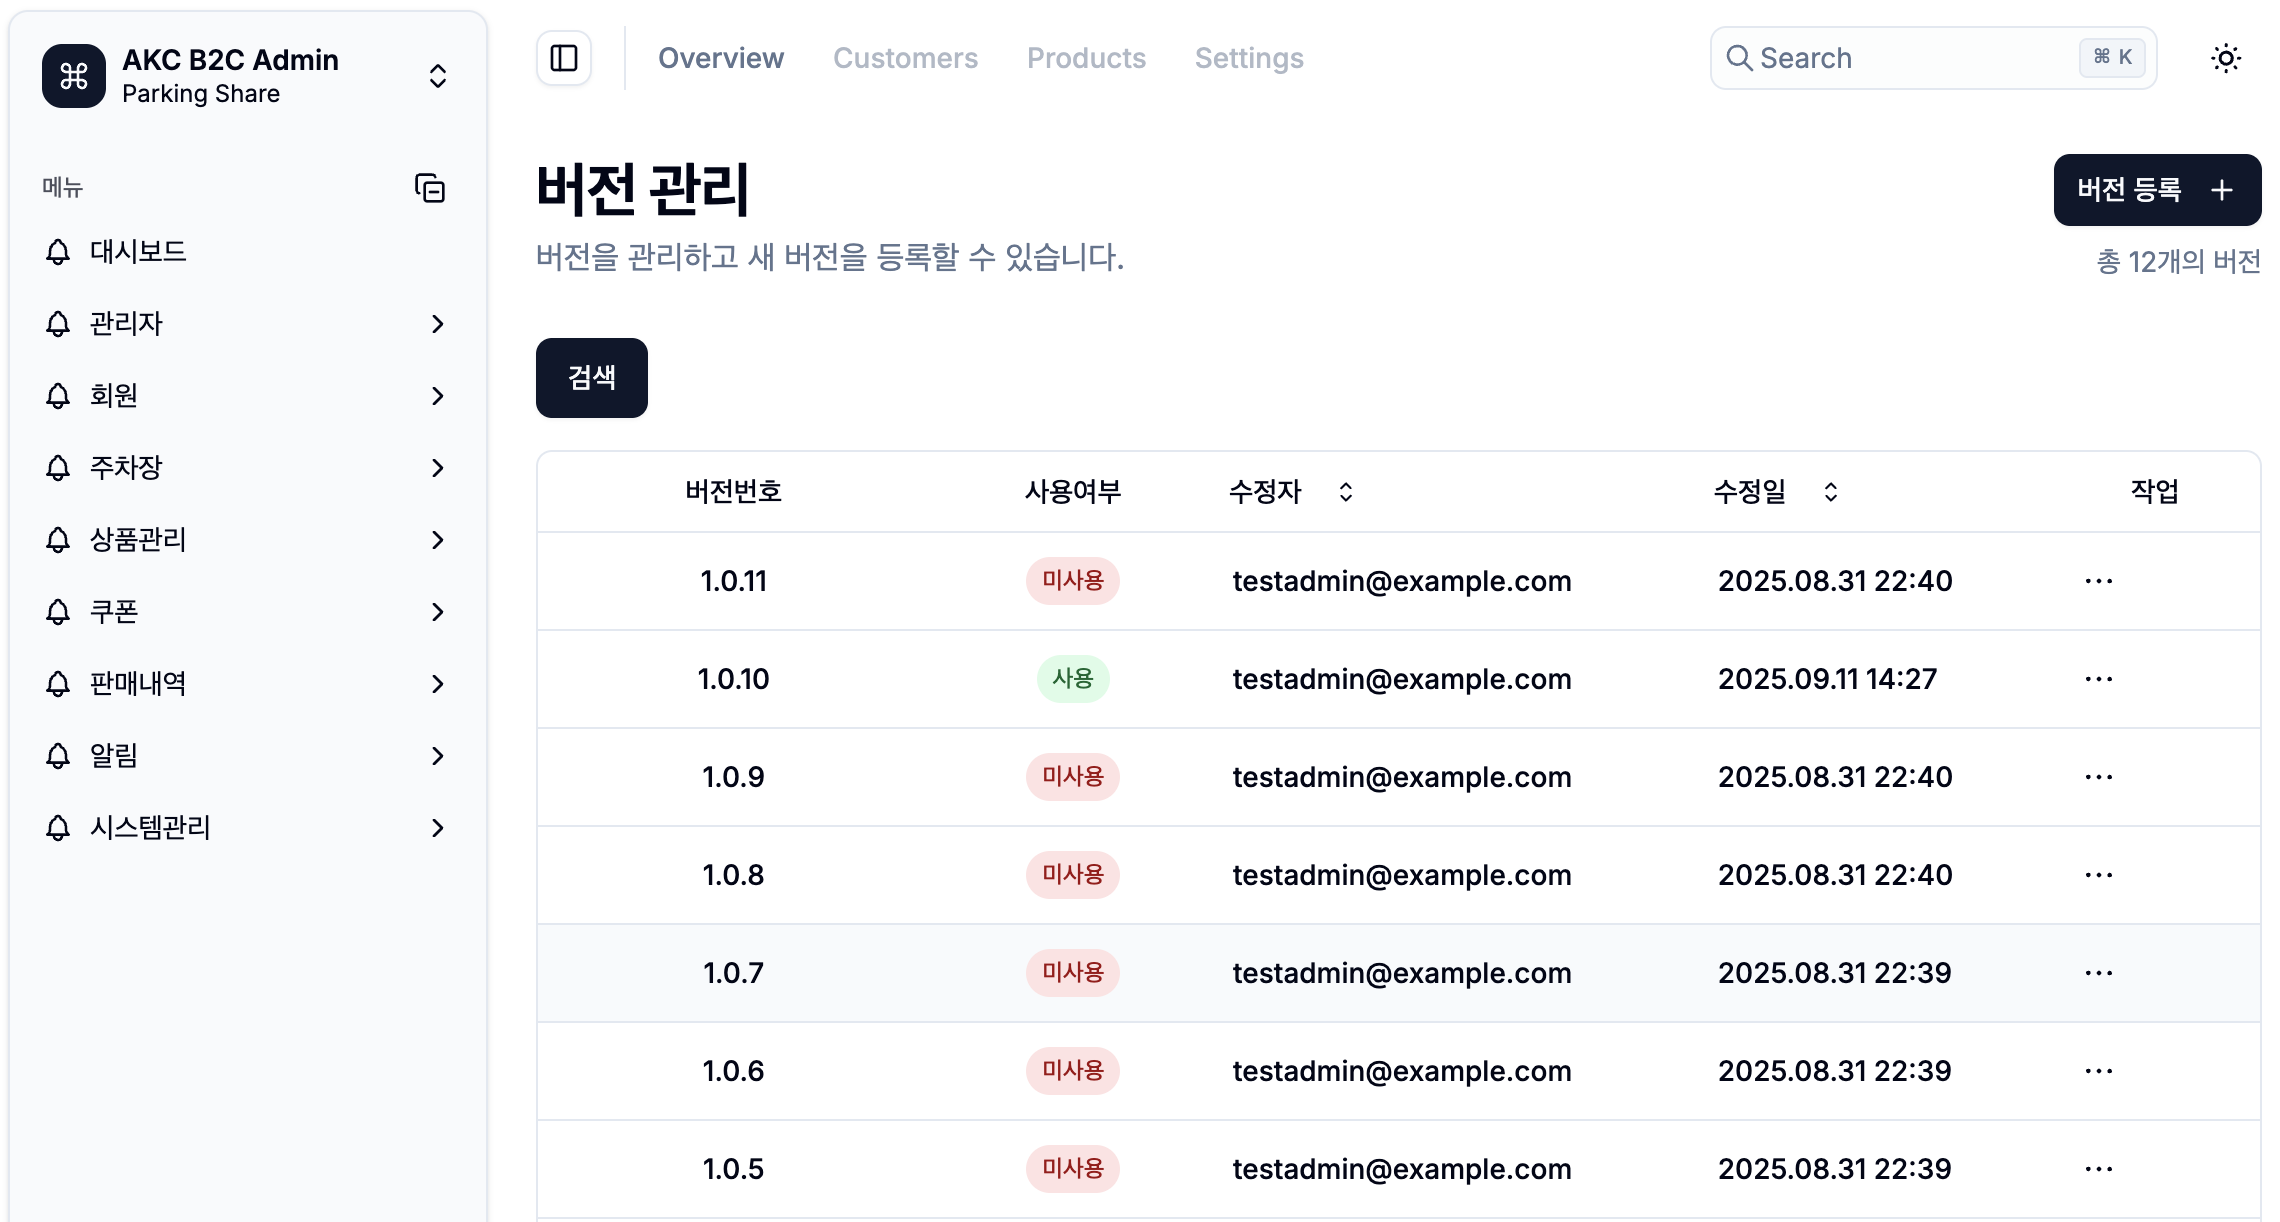Viewport: 2280px width, 1222px height.
Task: Open the Settings tab
Action: click(1249, 58)
